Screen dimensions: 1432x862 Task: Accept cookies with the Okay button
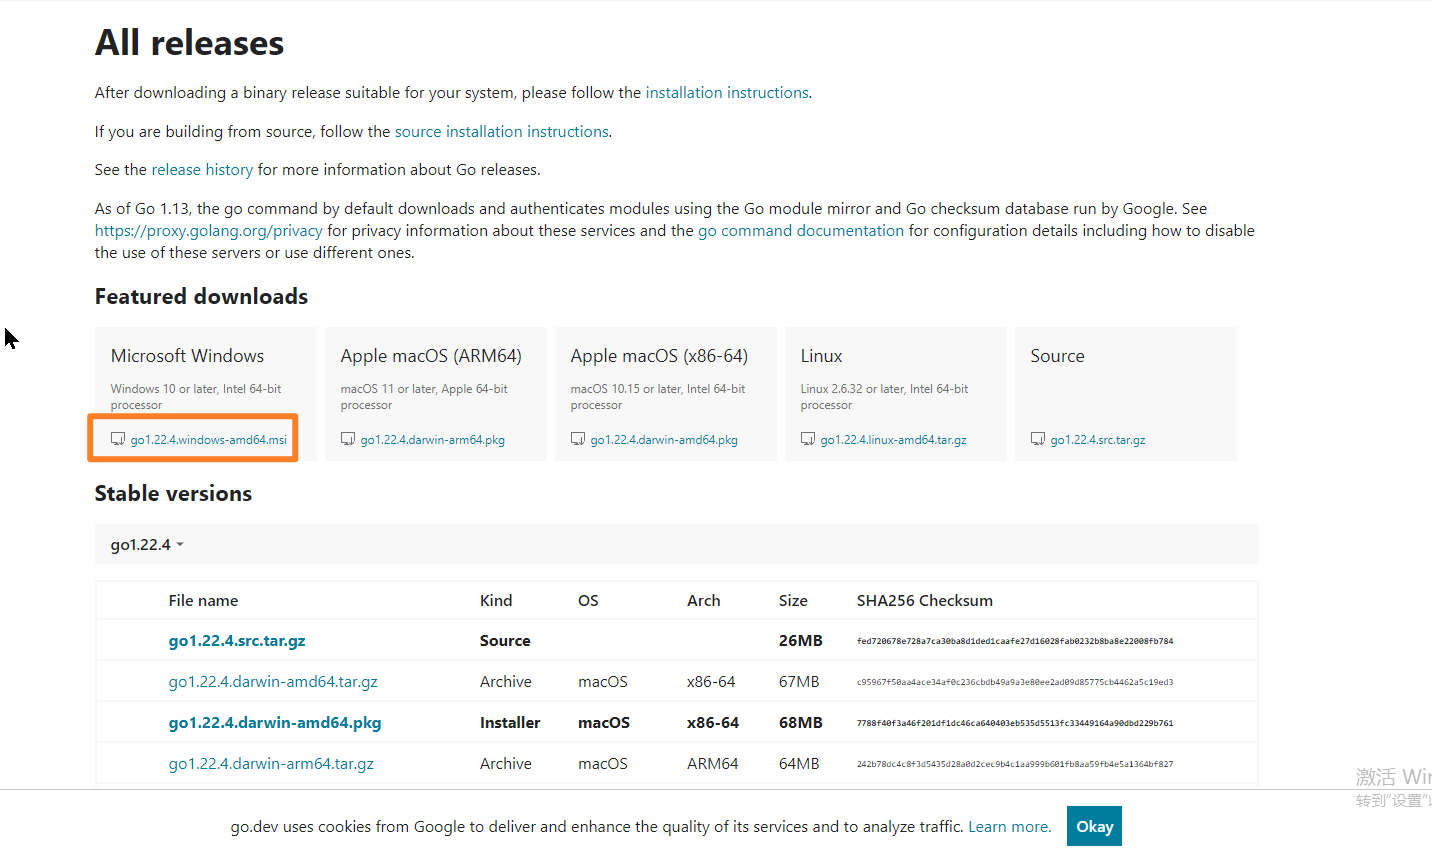click(1094, 826)
